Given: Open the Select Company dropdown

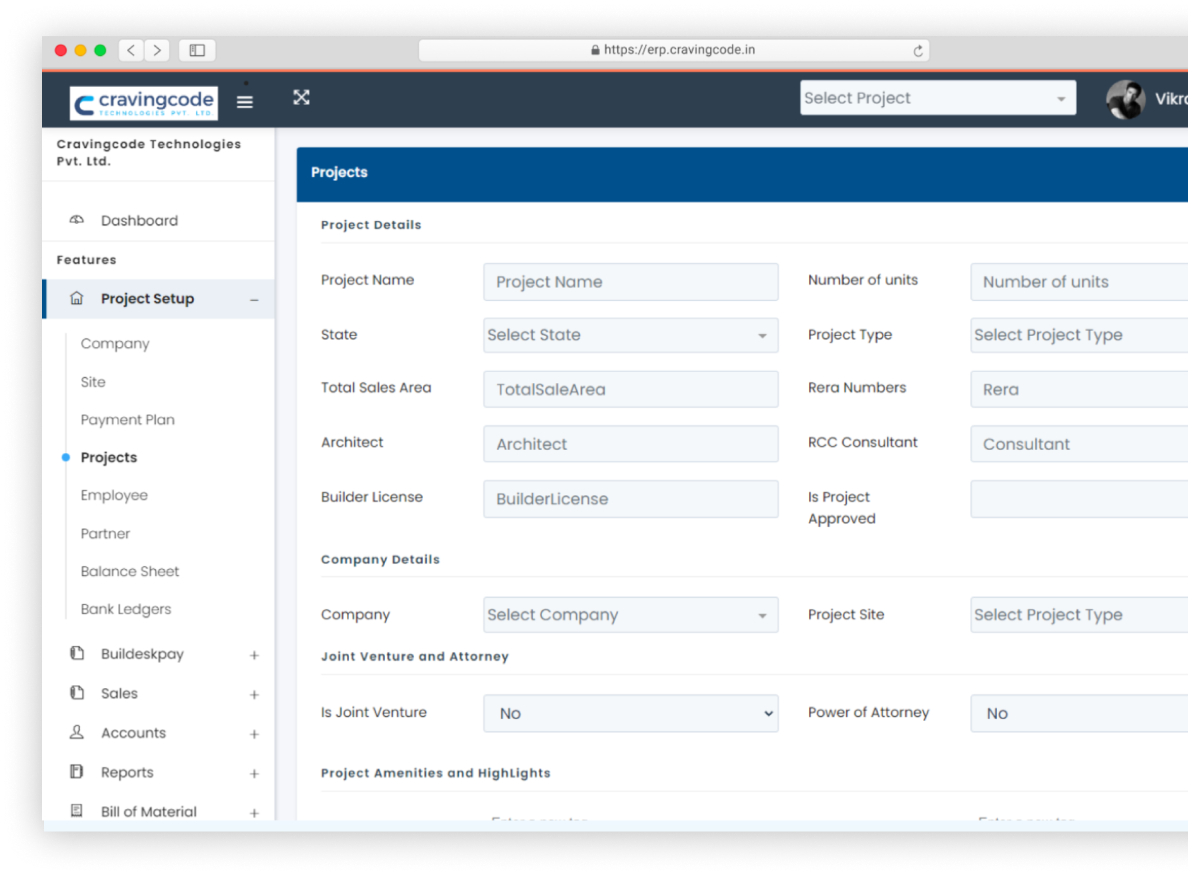Looking at the screenshot, I should pos(630,614).
